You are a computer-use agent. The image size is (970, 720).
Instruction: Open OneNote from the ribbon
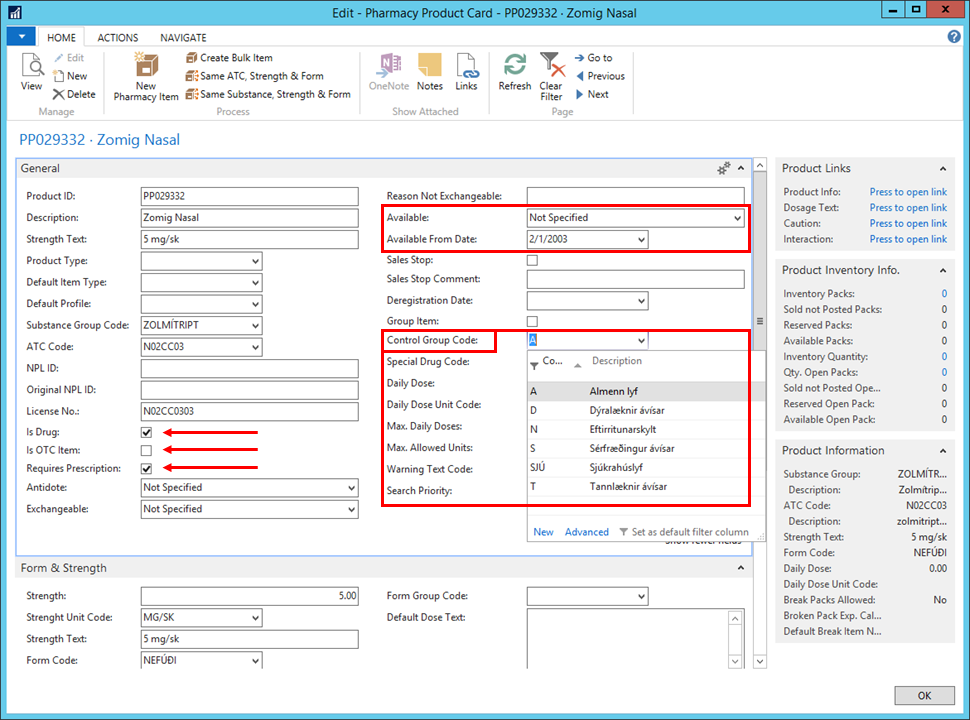[387, 67]
